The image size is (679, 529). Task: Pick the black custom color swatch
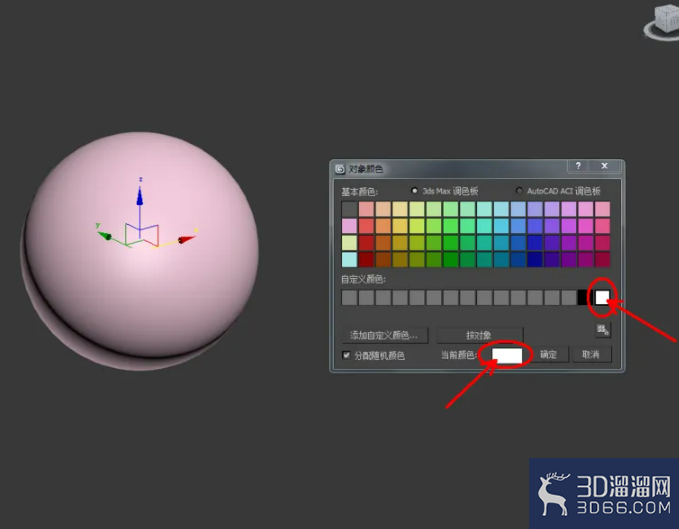pos(582,297)
